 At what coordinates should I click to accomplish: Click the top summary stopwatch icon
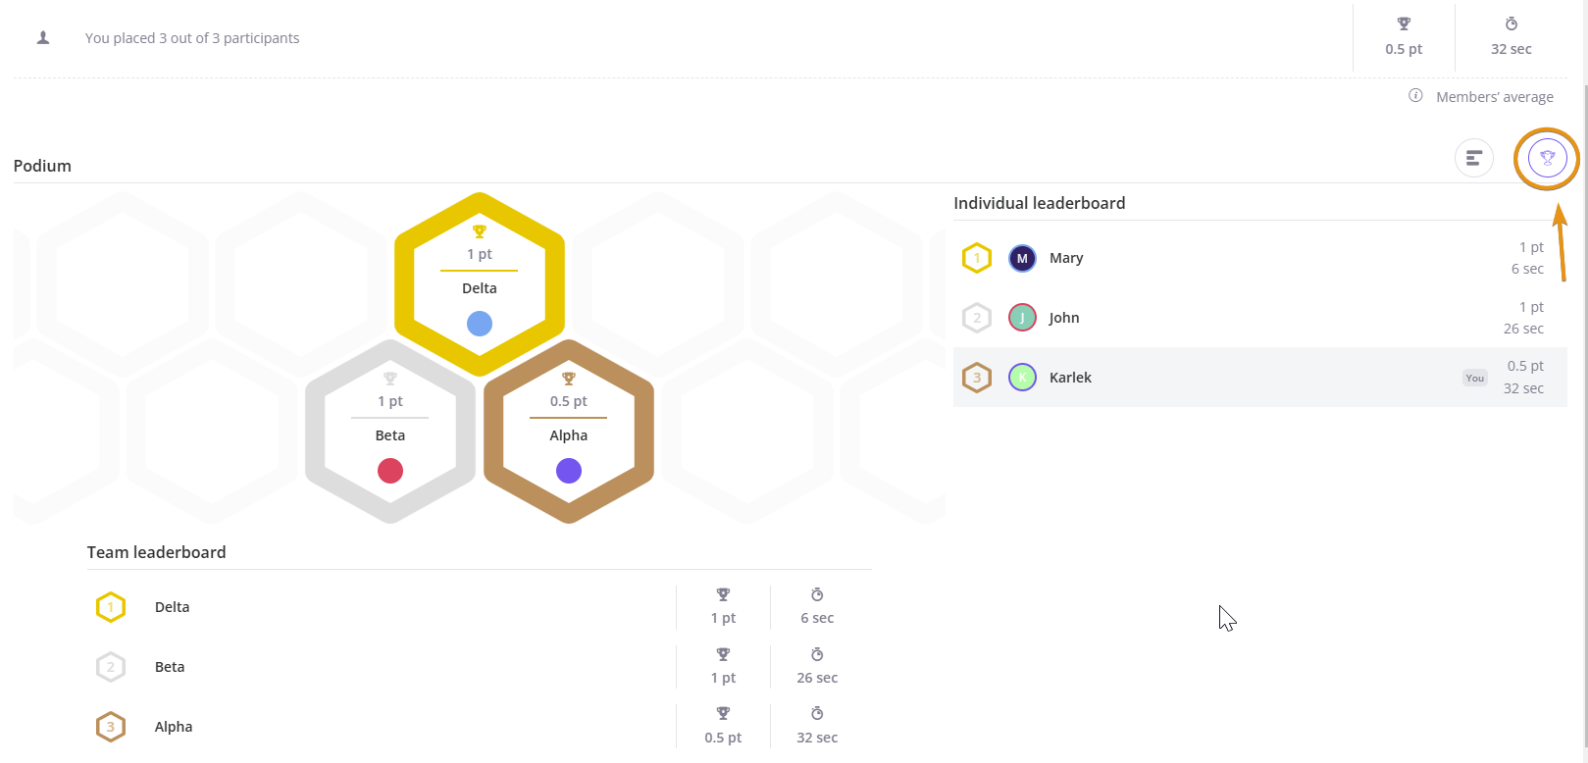point(1510,24)
